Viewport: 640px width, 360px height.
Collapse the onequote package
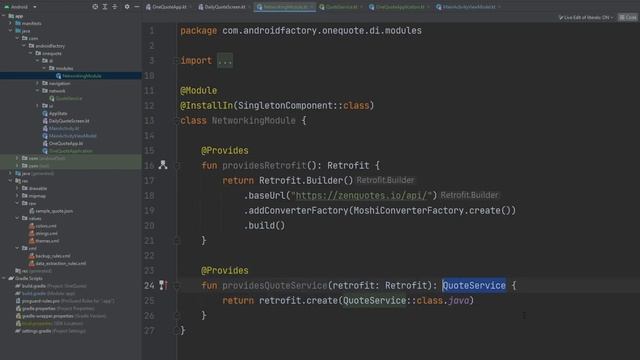[x=31, y=53]
